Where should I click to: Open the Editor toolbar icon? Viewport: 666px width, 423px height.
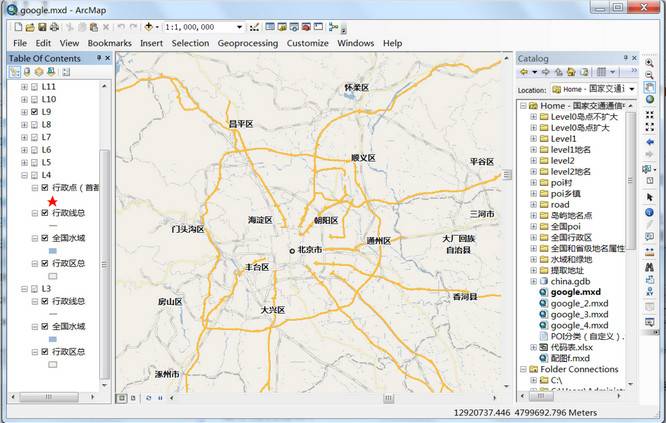pos(254,27)
